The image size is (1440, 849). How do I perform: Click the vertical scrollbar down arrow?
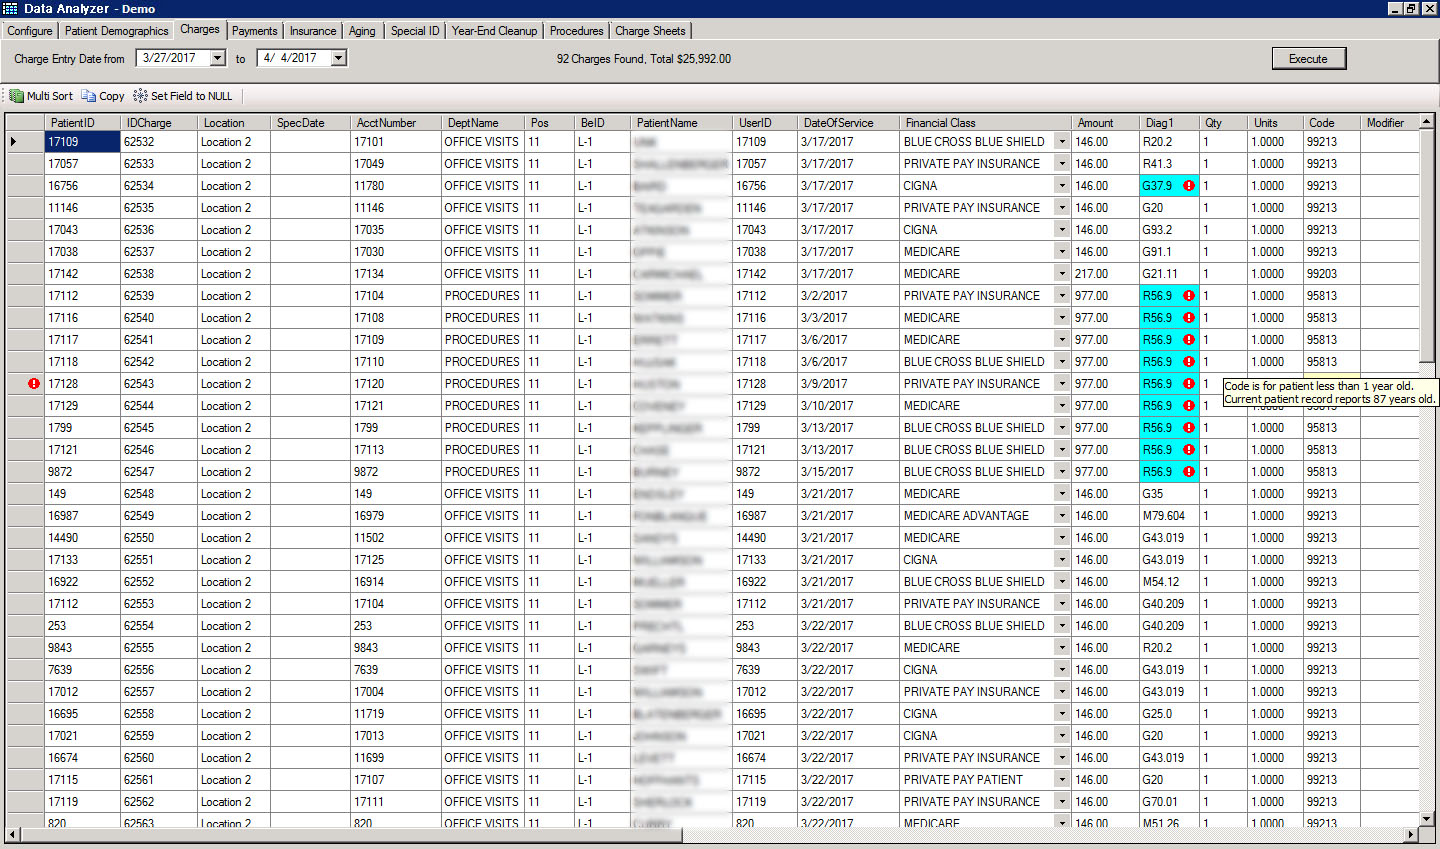(1428, 819)
